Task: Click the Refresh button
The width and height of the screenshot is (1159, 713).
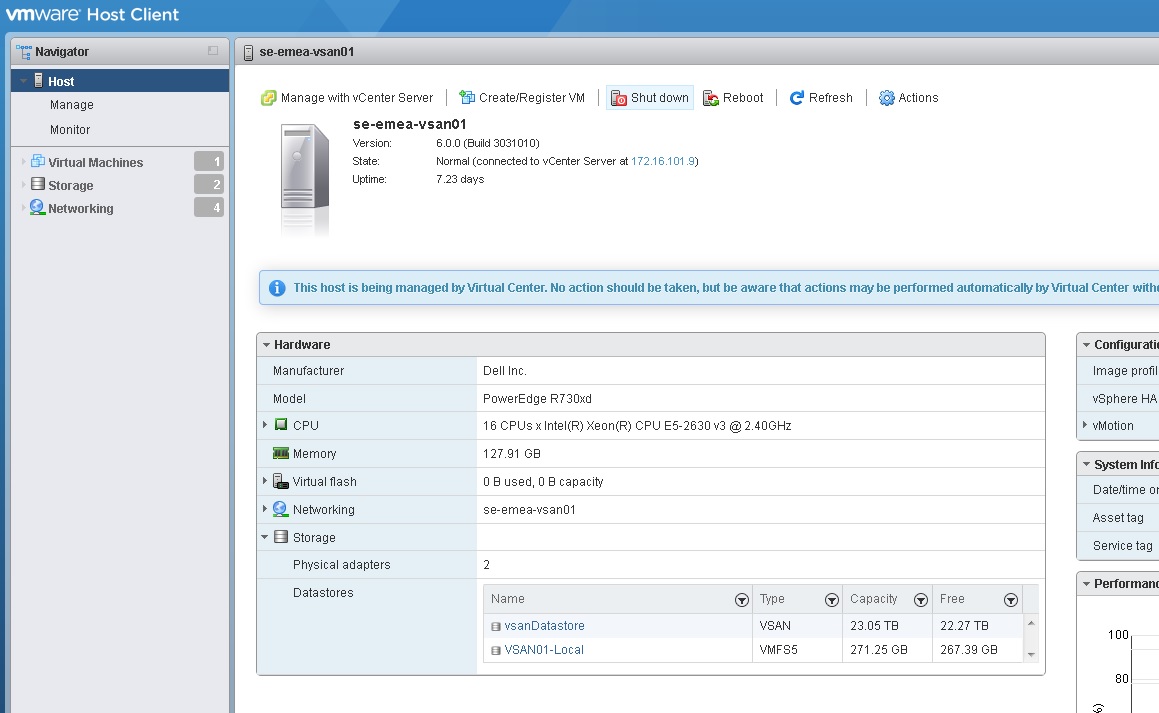Action: click(x=821, y=98)
